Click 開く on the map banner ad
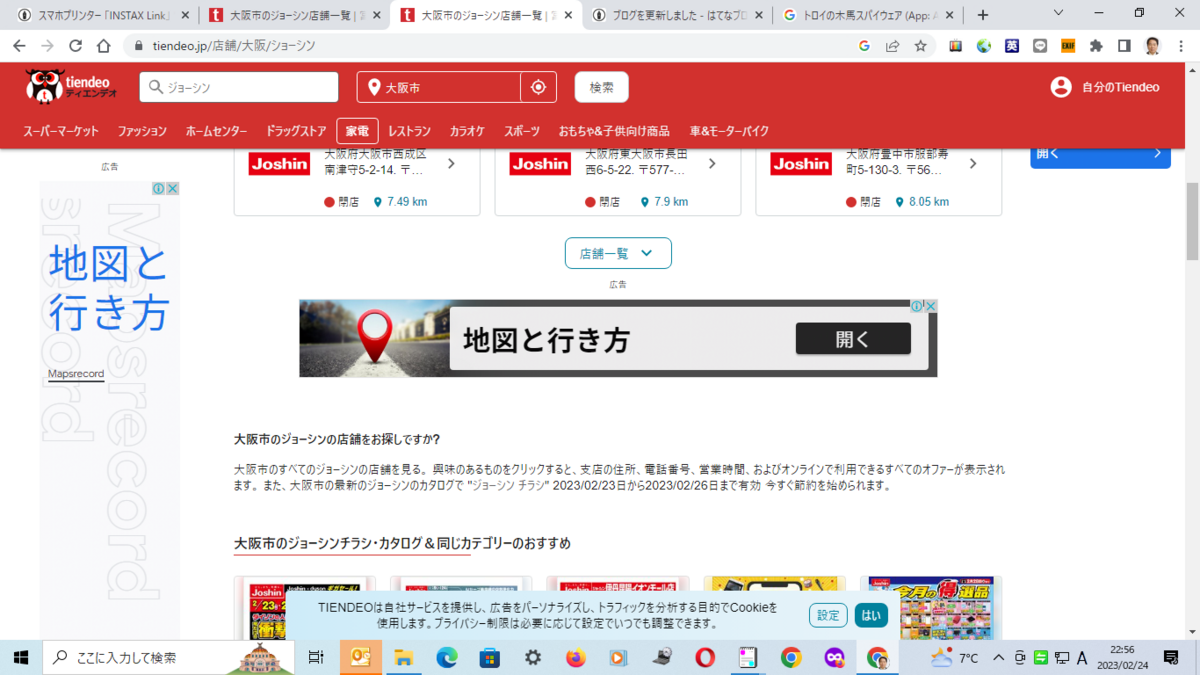 853,339
